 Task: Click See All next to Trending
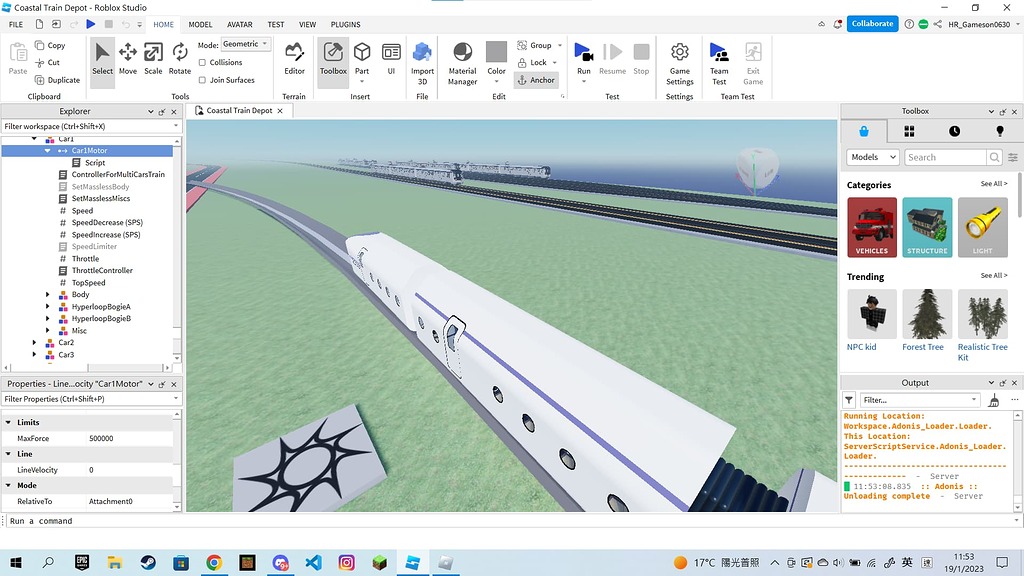click(x=993, y=276)
